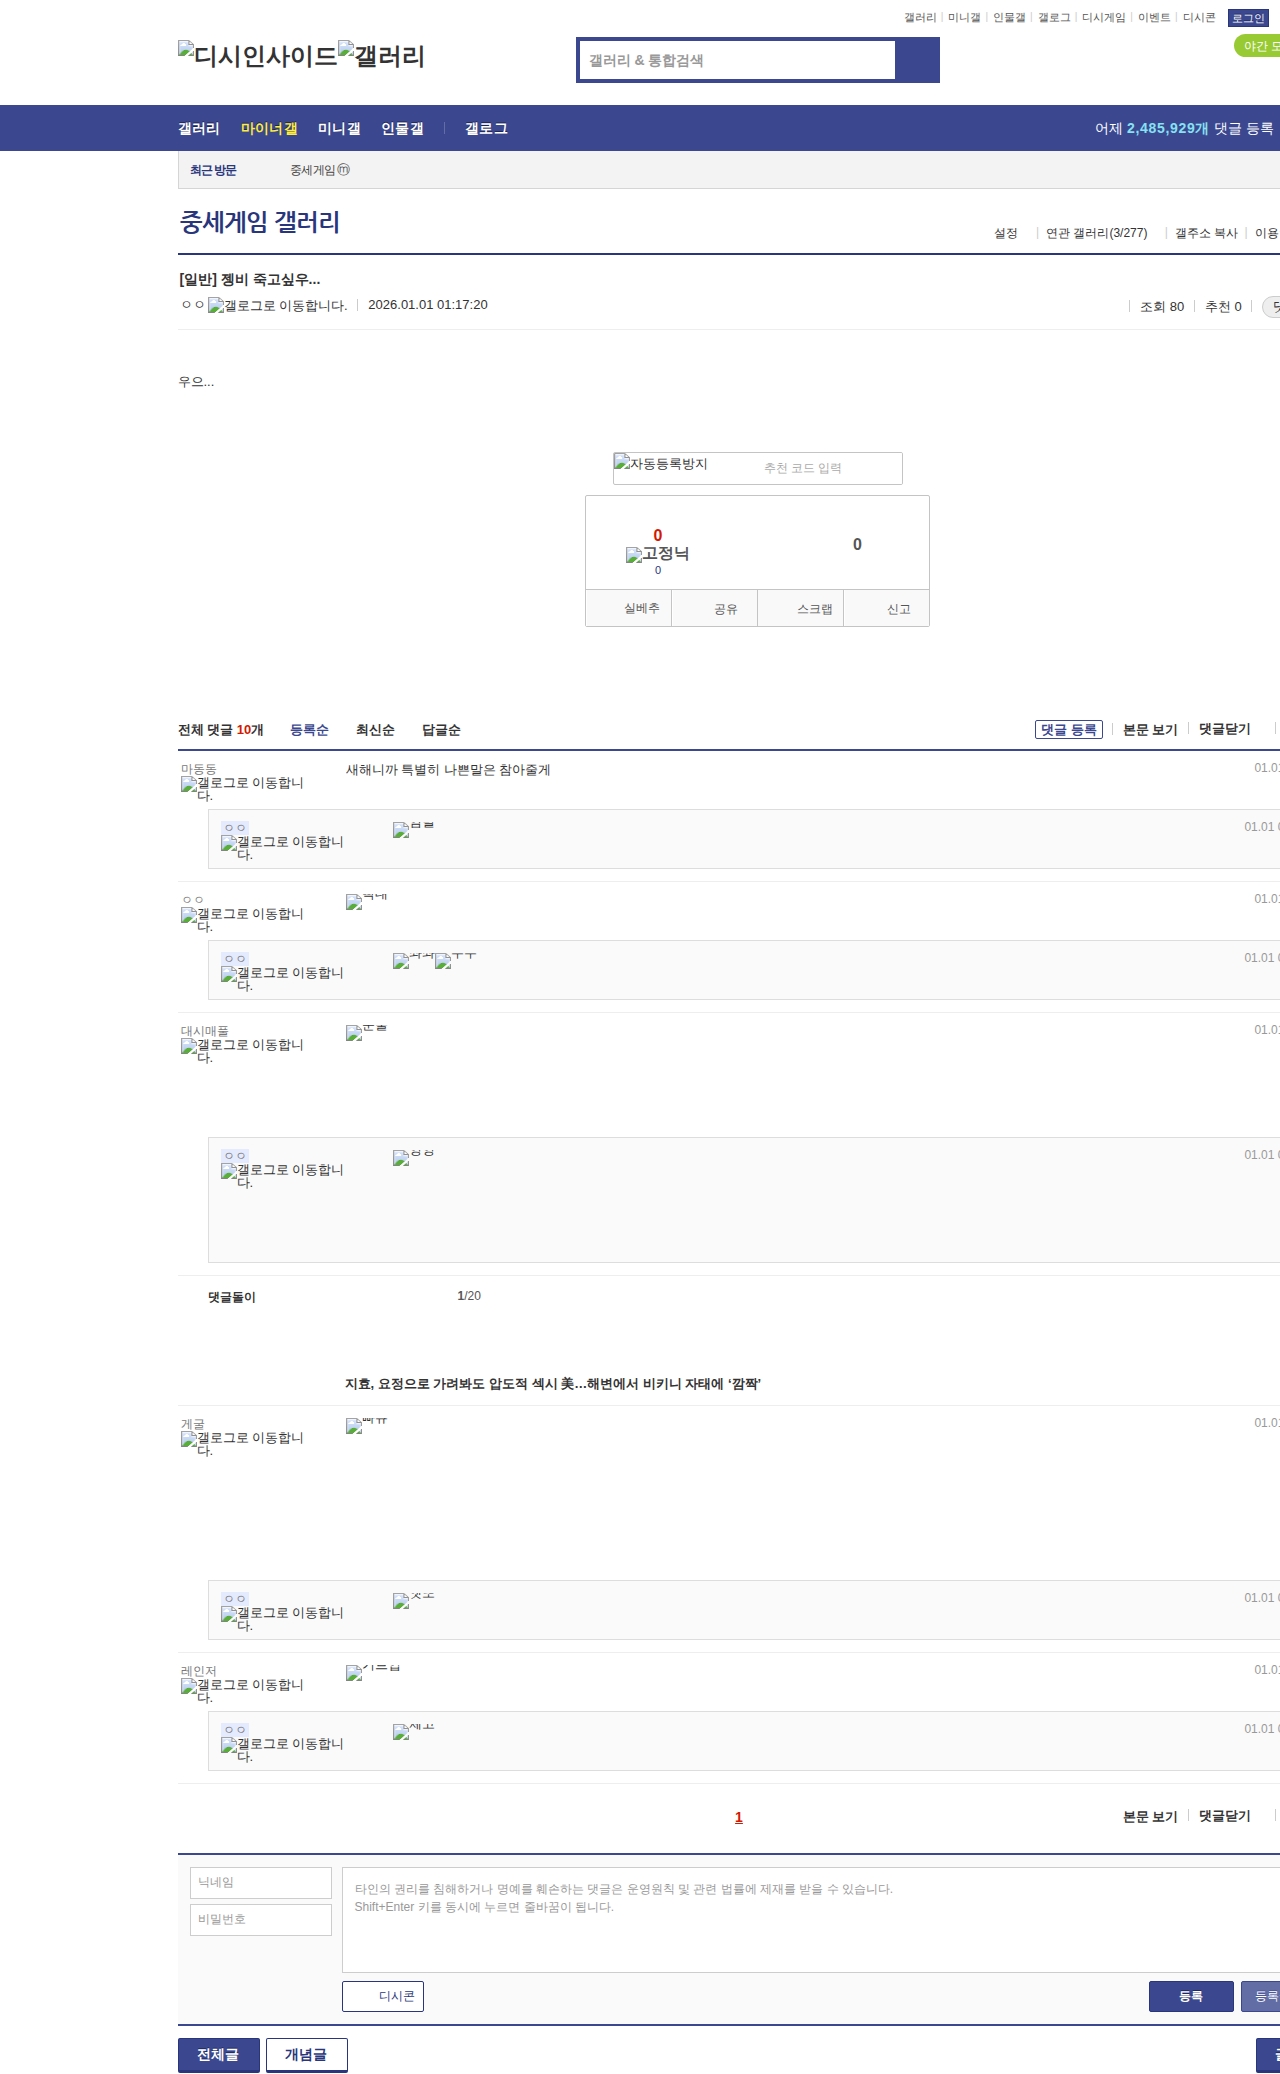Open 게굴's 갤로그 icon

(242, 1443)
